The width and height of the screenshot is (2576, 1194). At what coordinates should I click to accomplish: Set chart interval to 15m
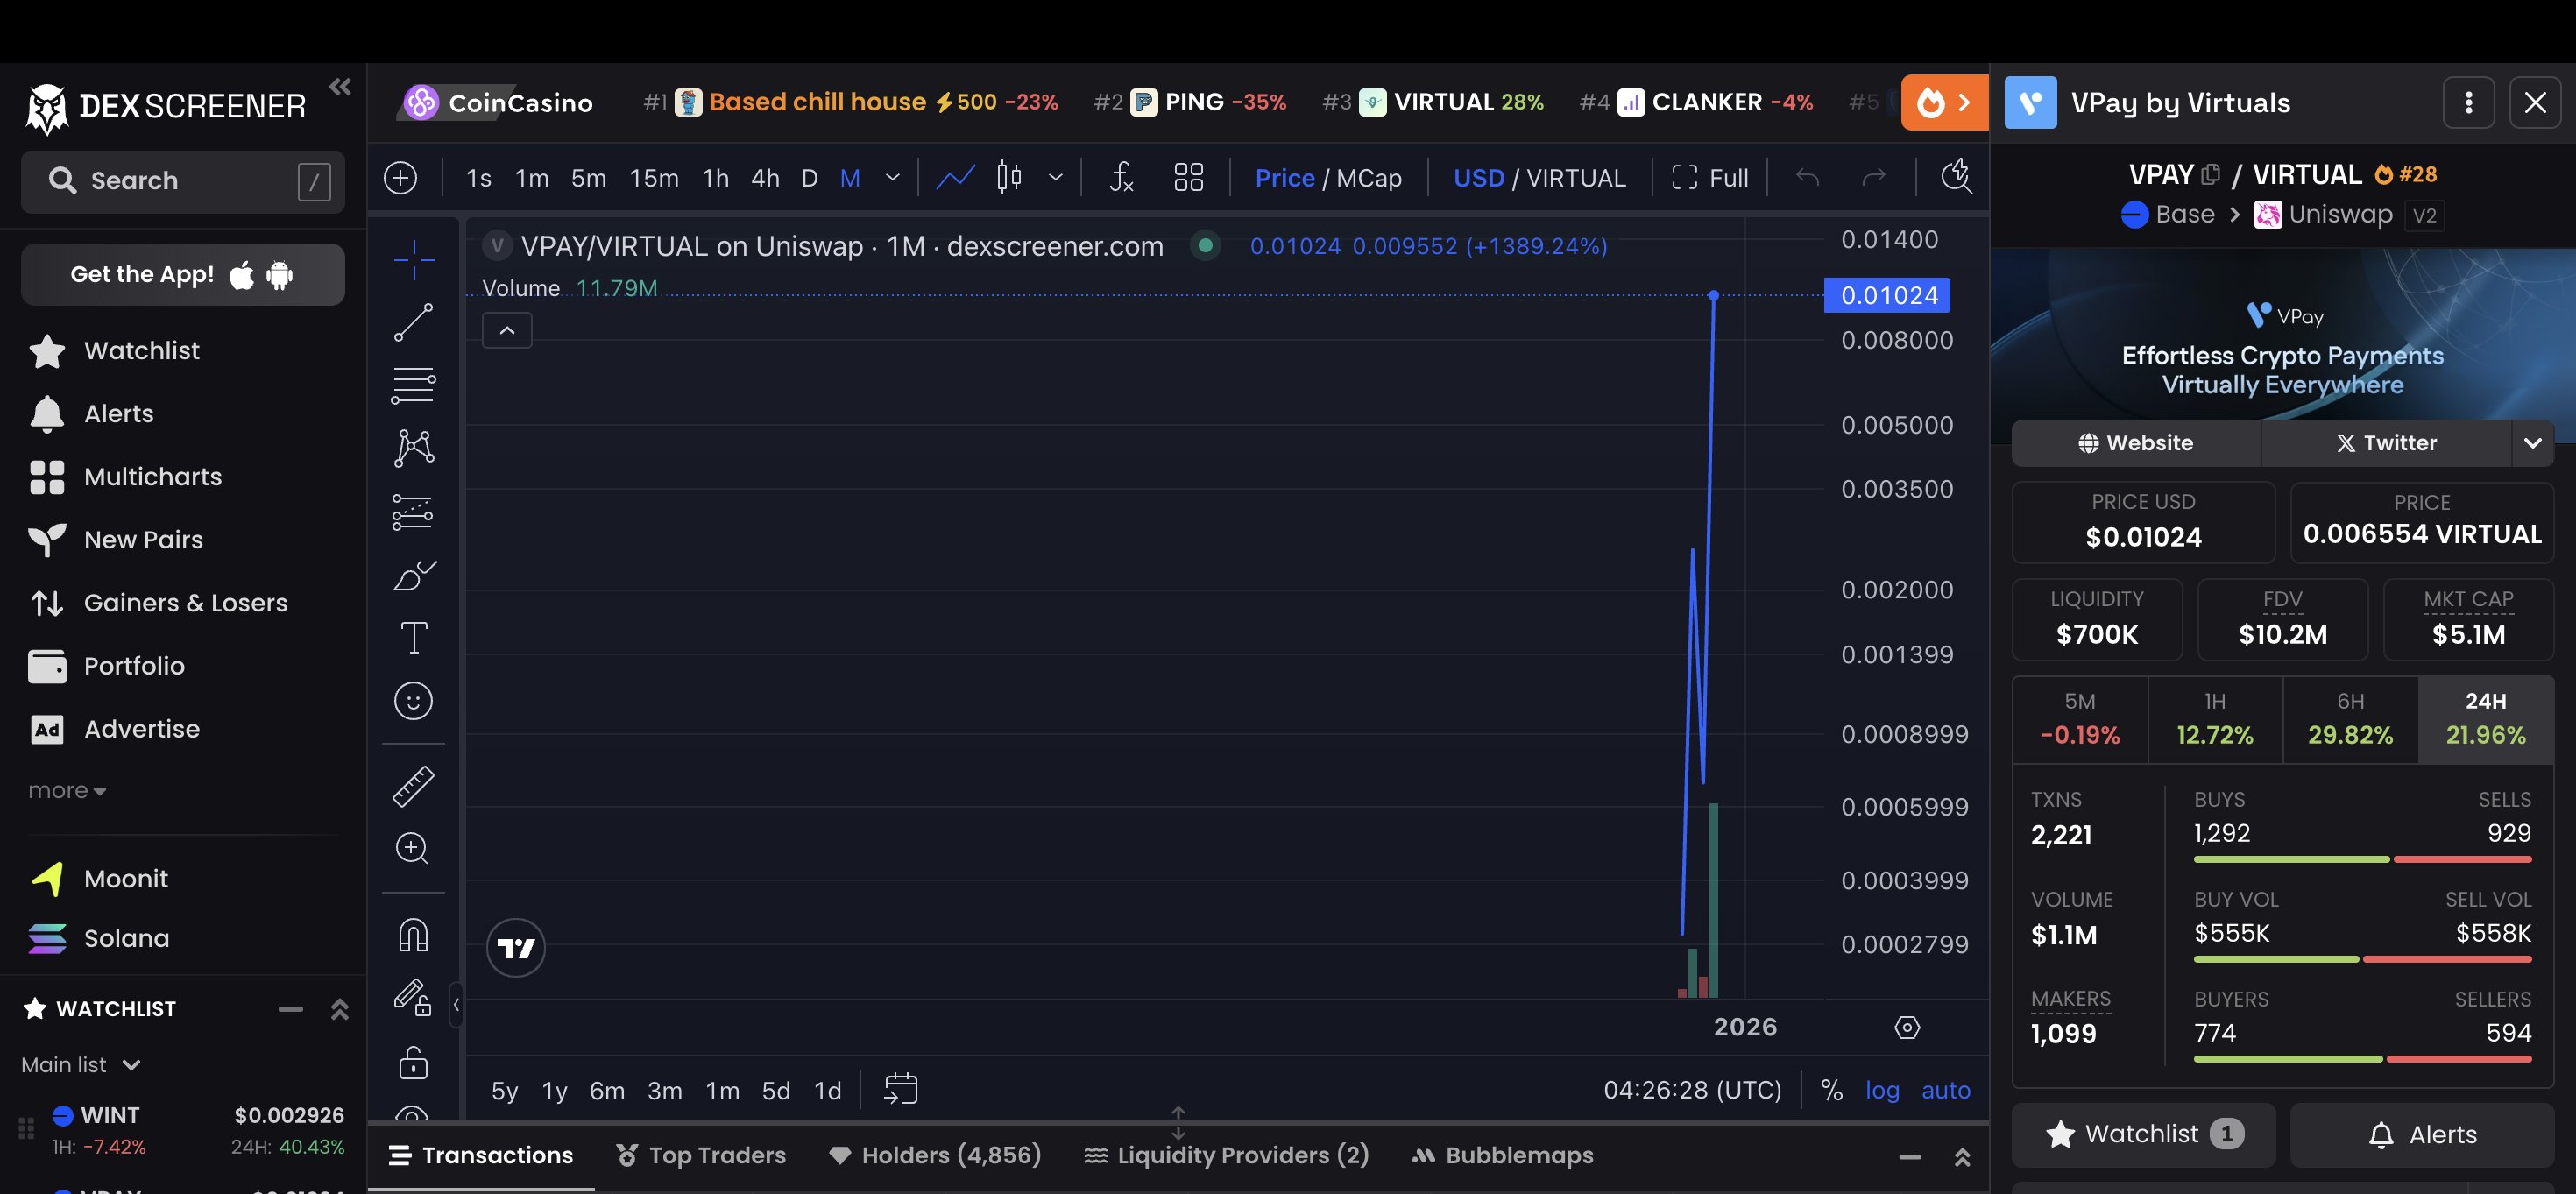click(654, 178)
